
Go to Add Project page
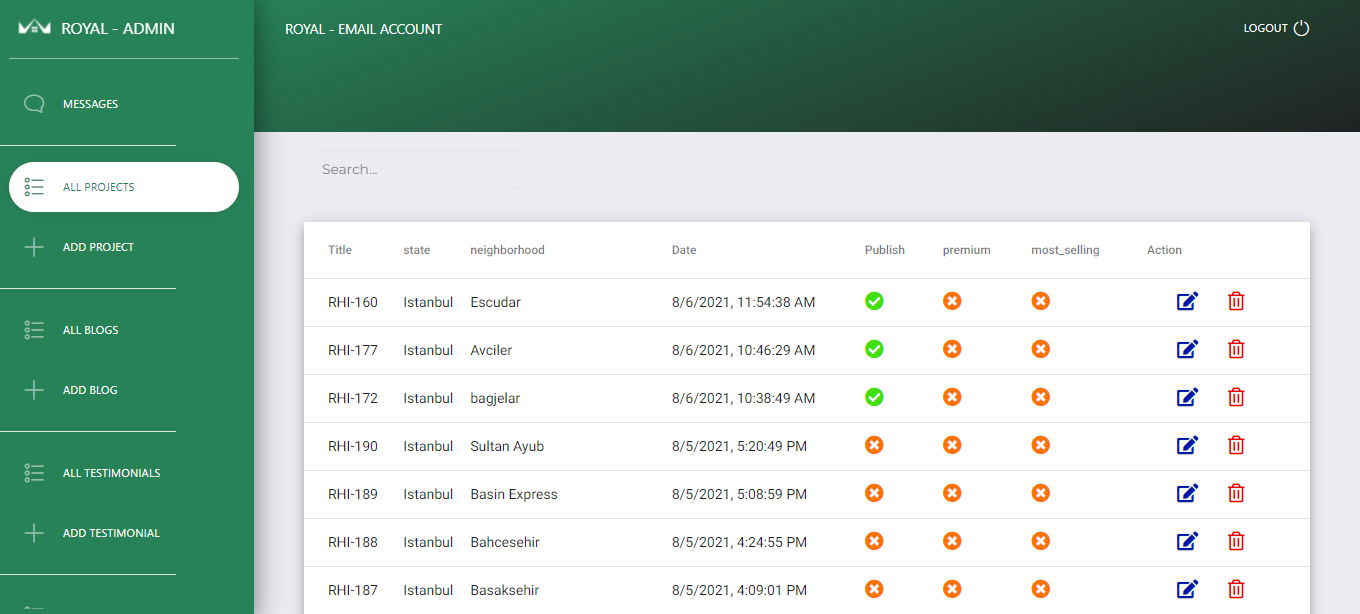[x=98, y=247]
